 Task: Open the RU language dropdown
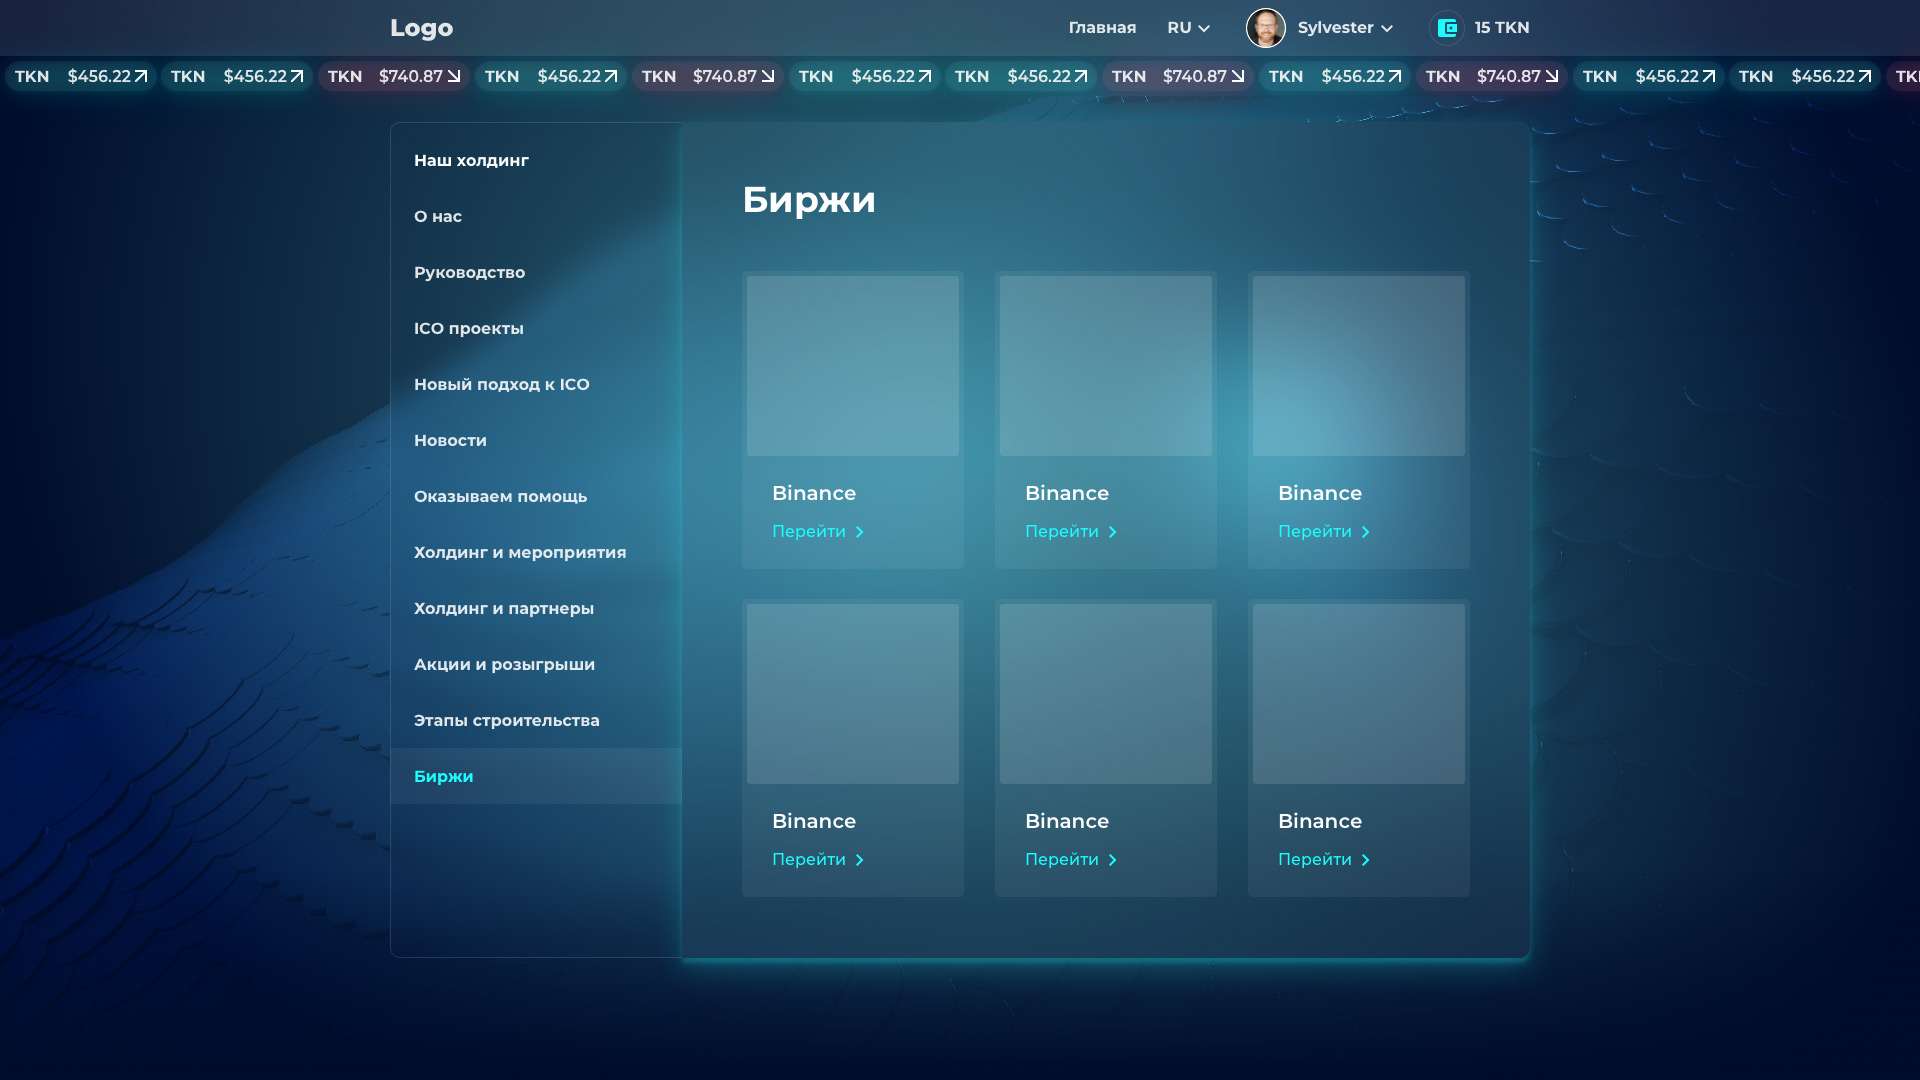pos(1188,28)
